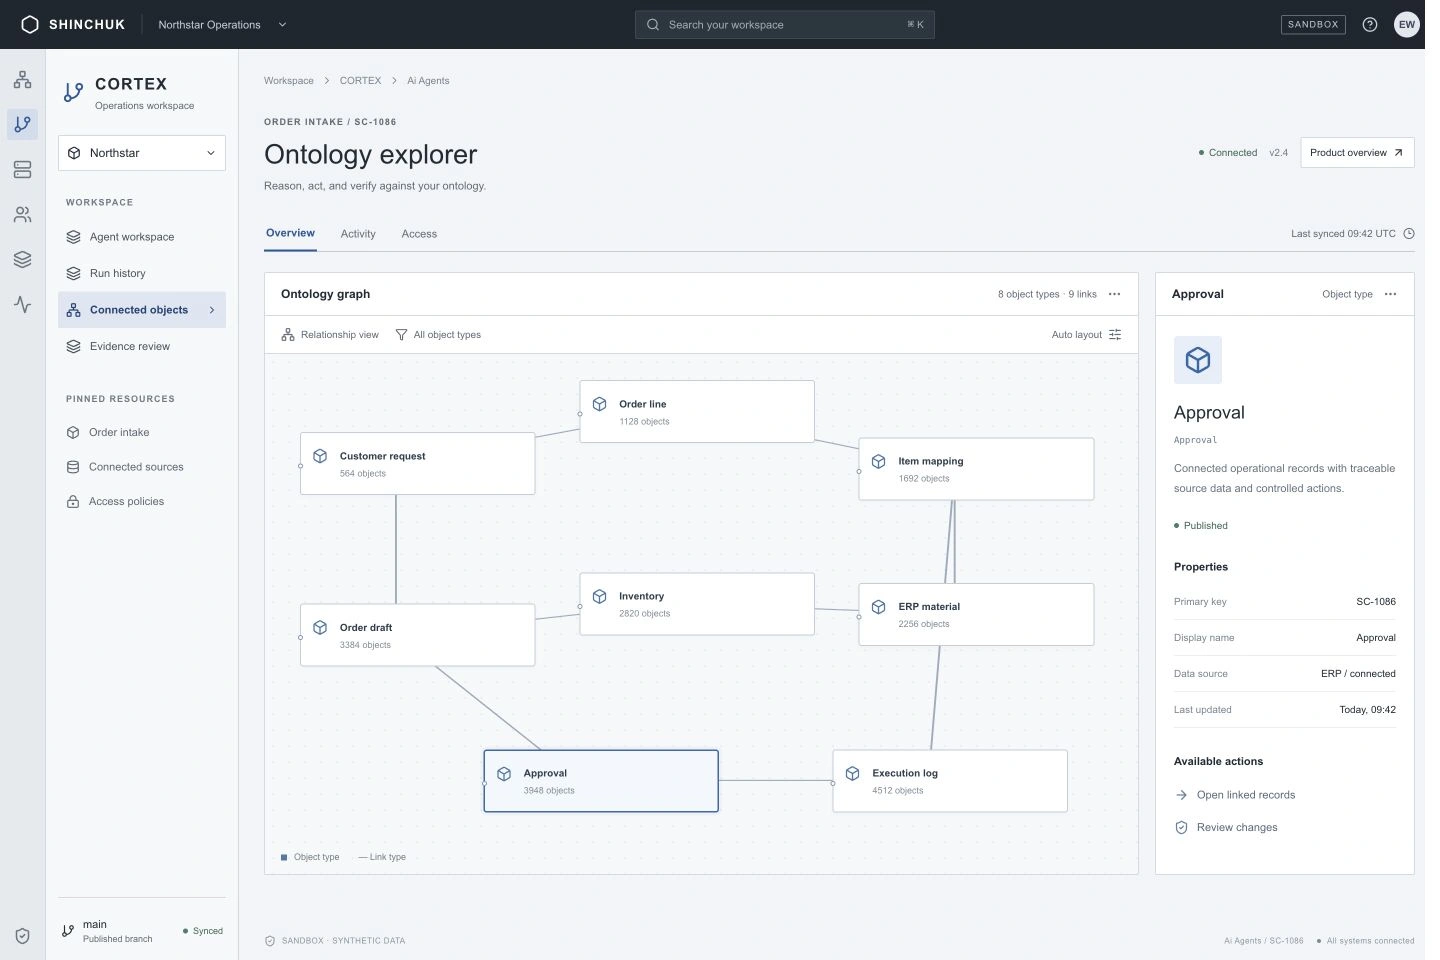This screenshot has height=960, width=1440.
Task: Switch to the Access tab
Action: click(x=419, y=234)
